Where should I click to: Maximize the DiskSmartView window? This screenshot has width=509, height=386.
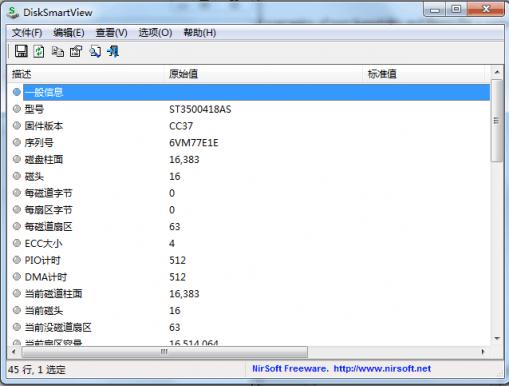pyautogui.click(x=456, y=9)
